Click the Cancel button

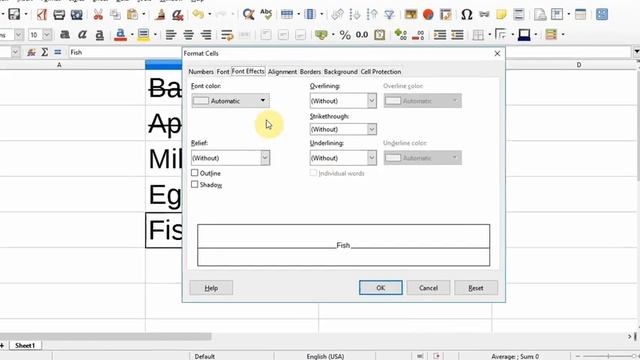click(428, 288)
